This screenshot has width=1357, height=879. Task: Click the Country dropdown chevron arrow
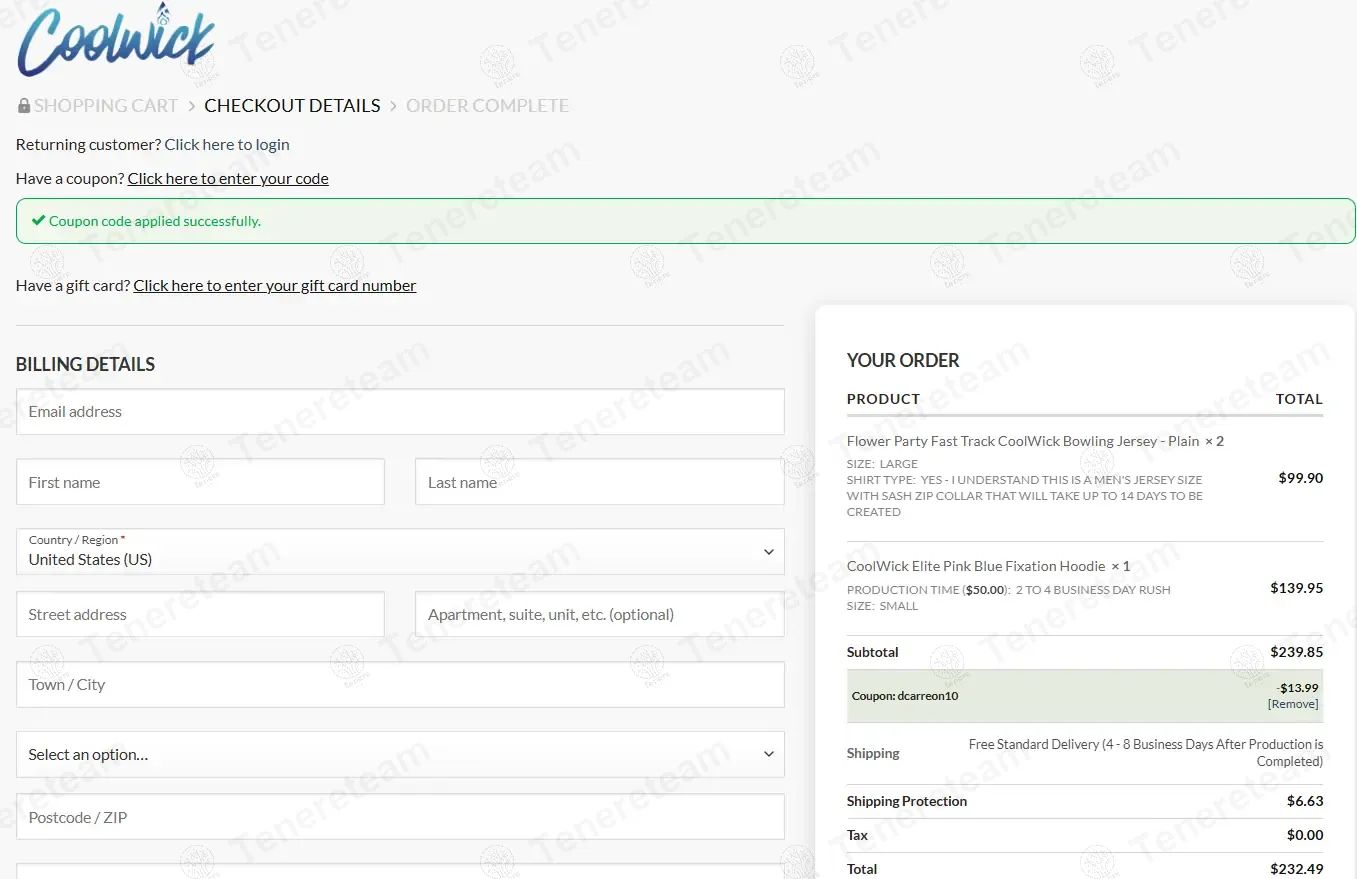pos(768,552)
